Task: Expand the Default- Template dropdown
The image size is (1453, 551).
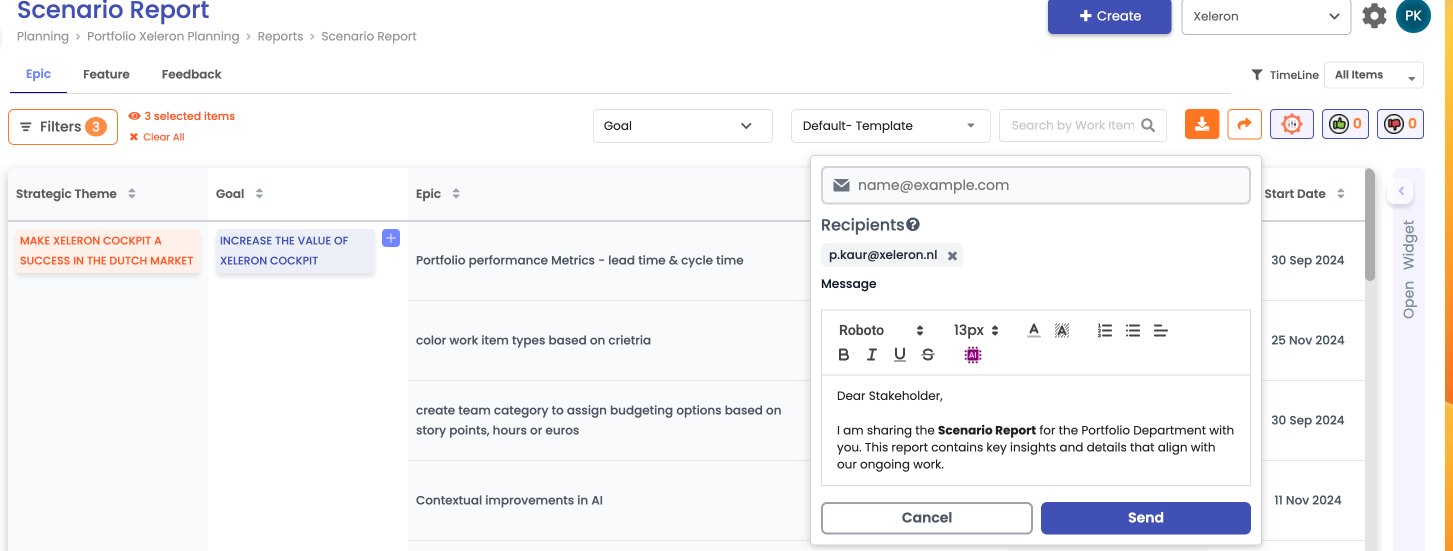Action: point(890,126)
